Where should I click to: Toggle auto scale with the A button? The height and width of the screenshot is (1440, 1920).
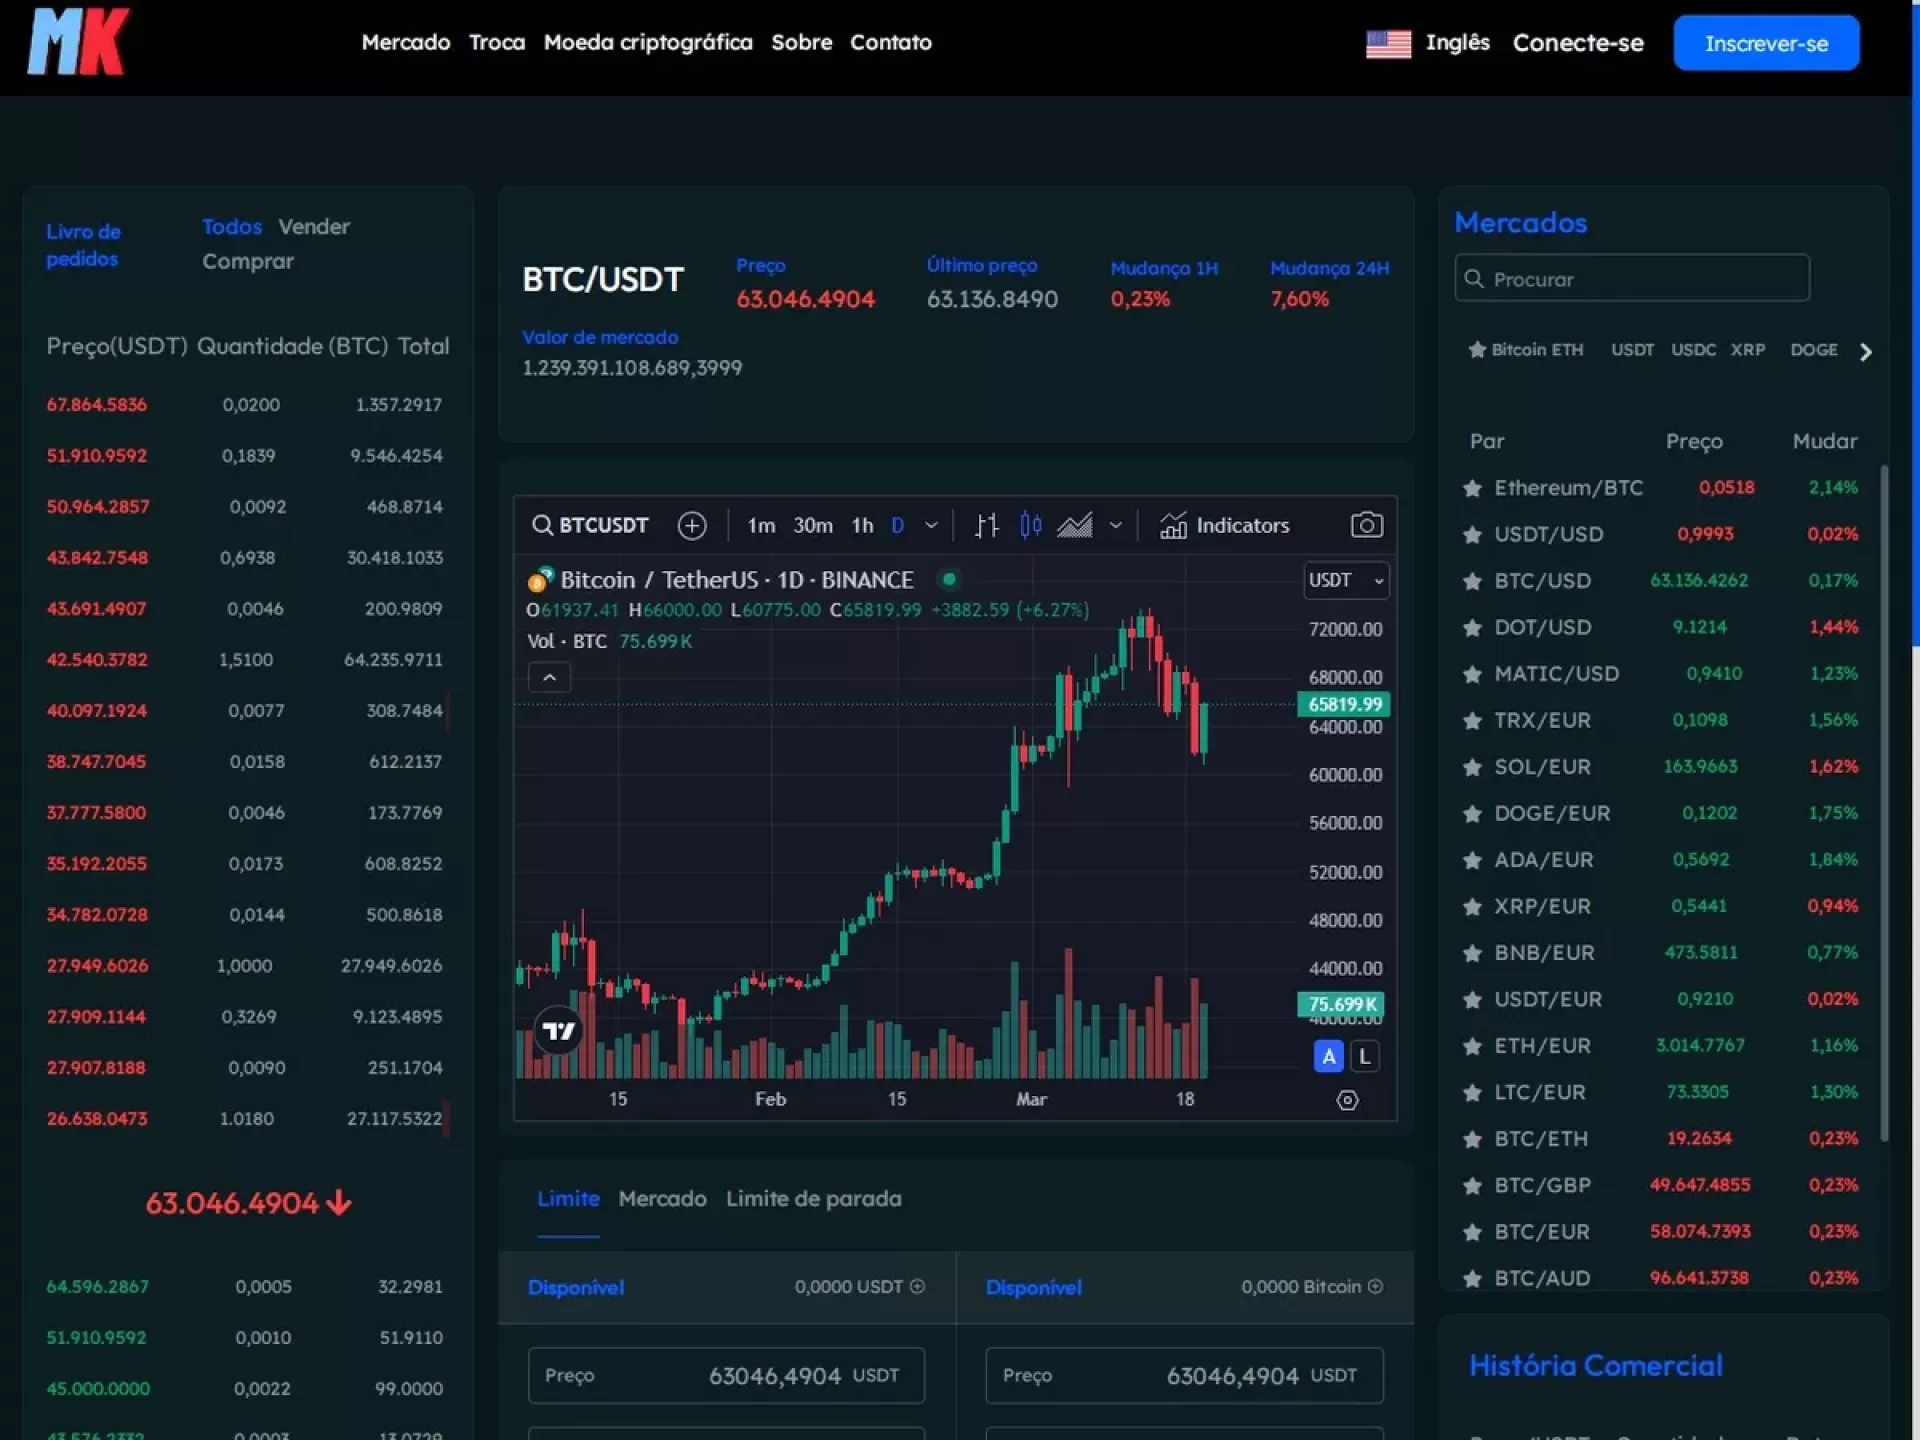[x=1328, y=1056]
